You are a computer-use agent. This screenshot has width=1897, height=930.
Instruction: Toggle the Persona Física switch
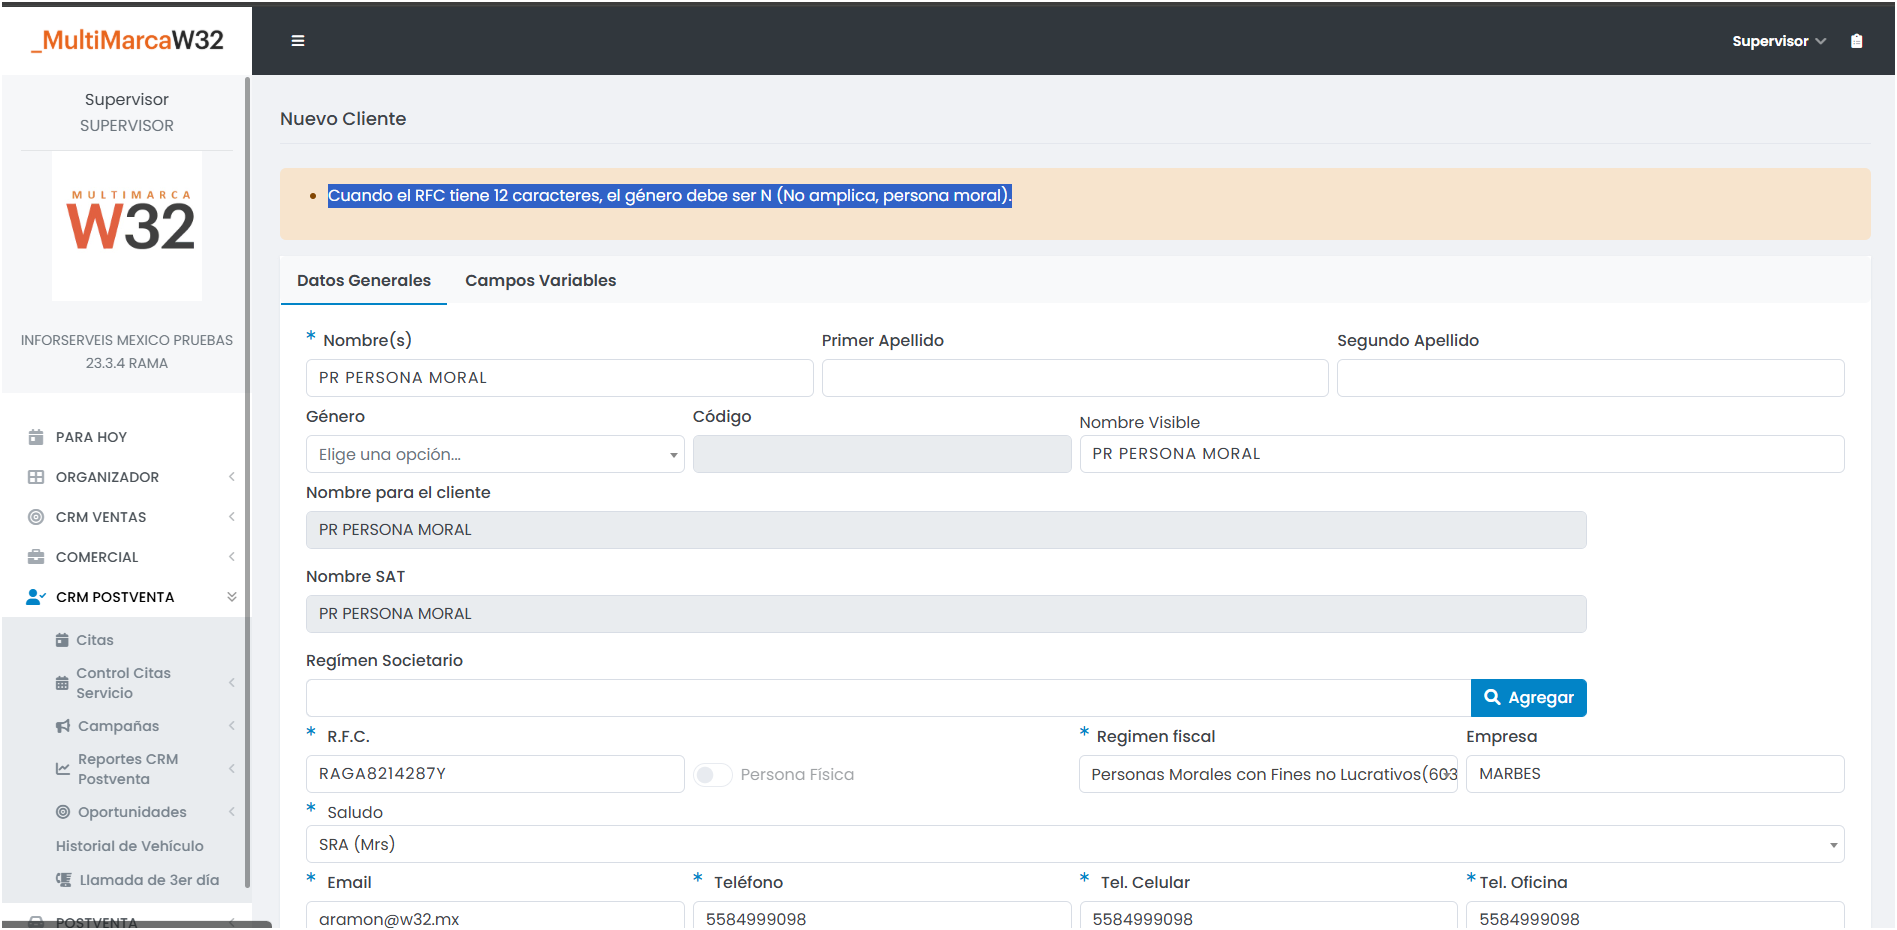[712, 775]
